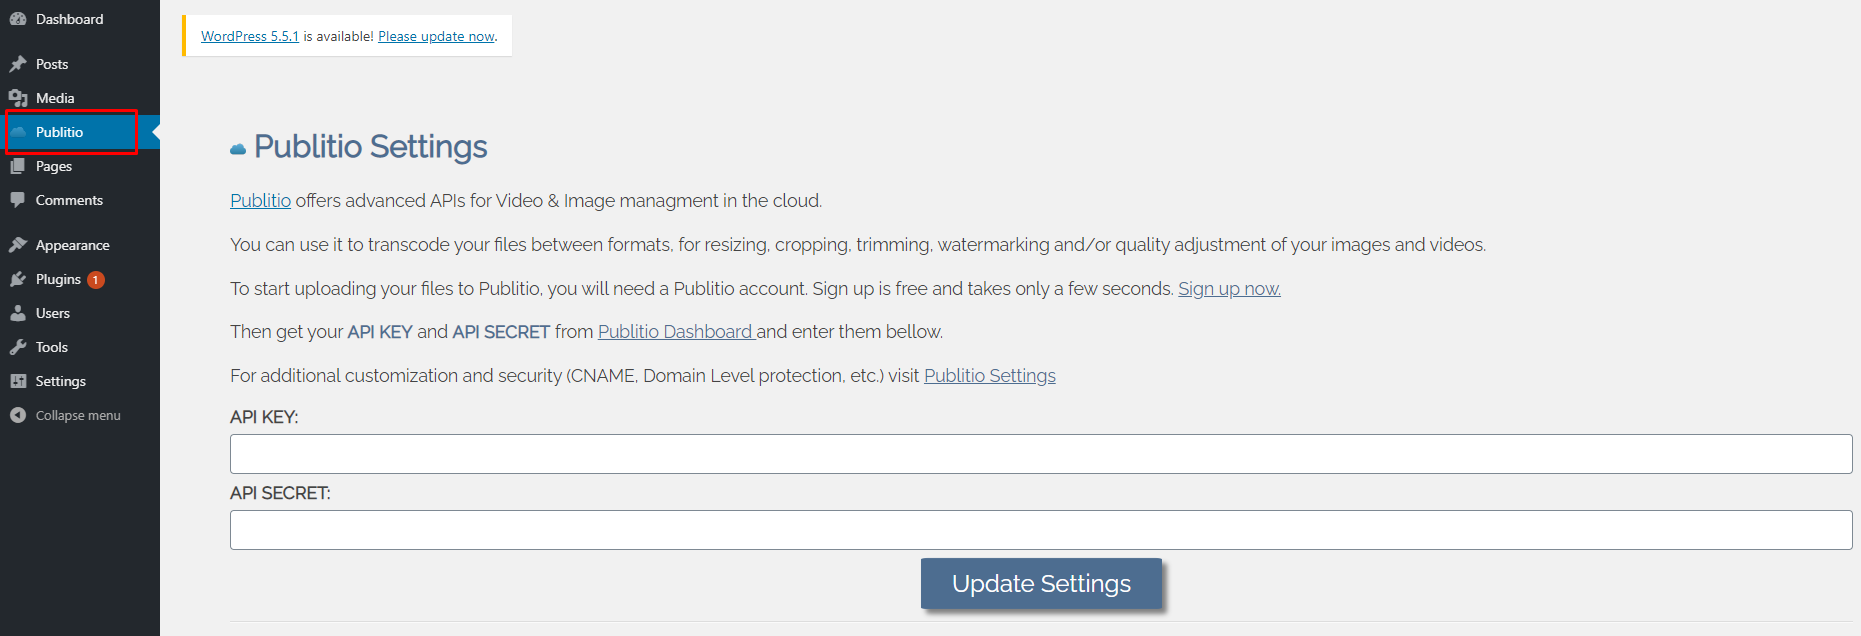
Task: Open the Tools menu item
Action: [80, 347]
